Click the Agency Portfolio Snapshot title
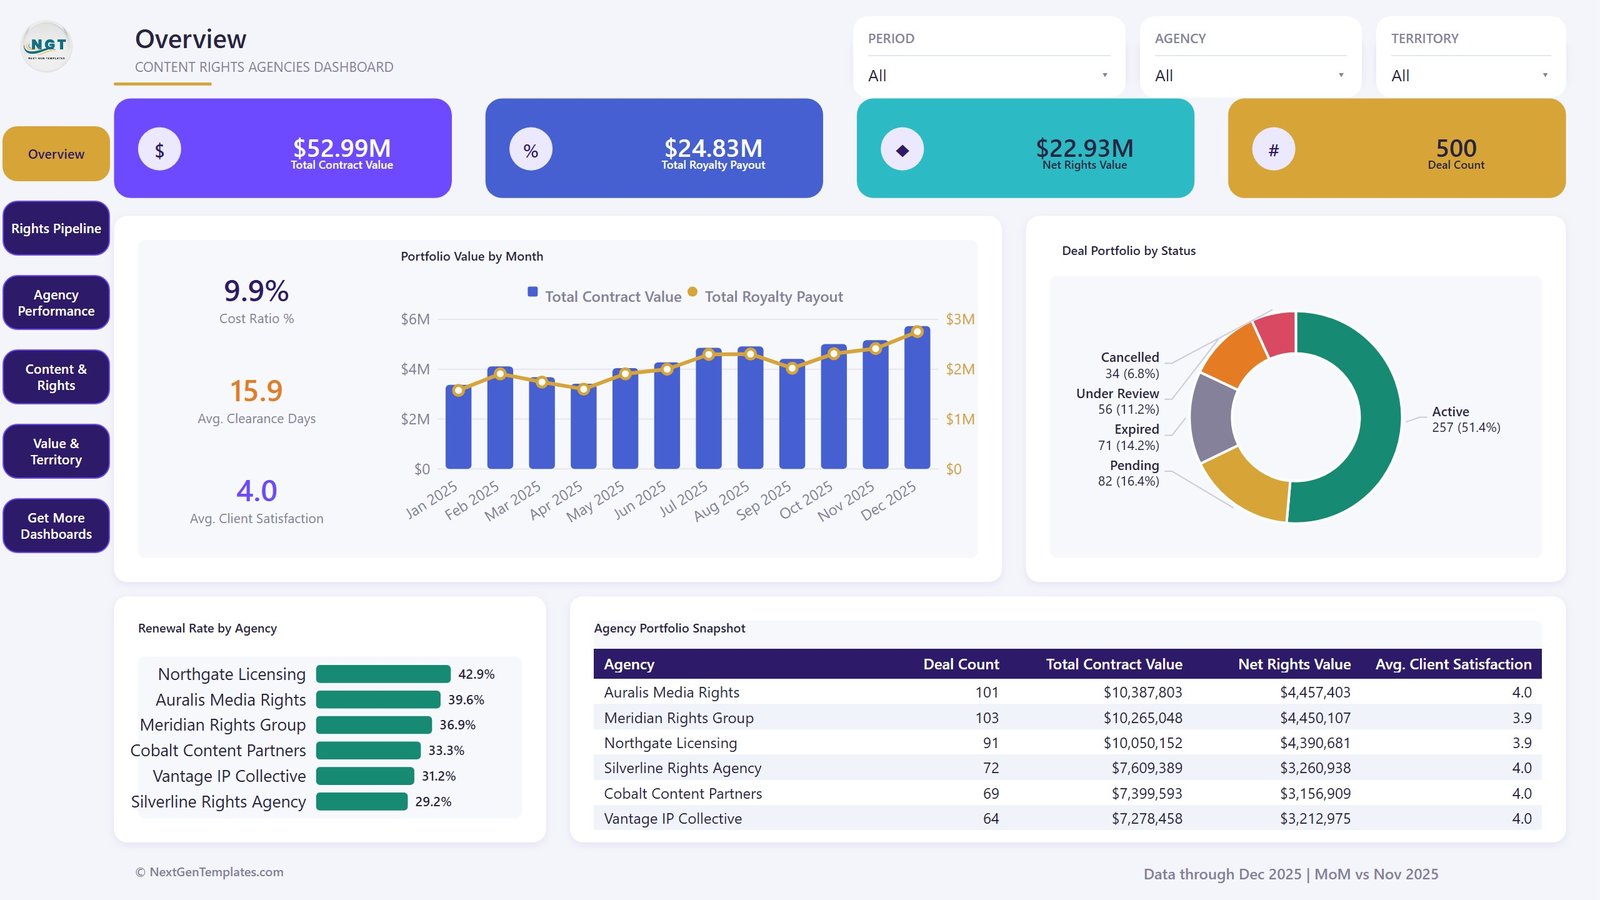The image size is (1600, 900). (x=669, y=628)
